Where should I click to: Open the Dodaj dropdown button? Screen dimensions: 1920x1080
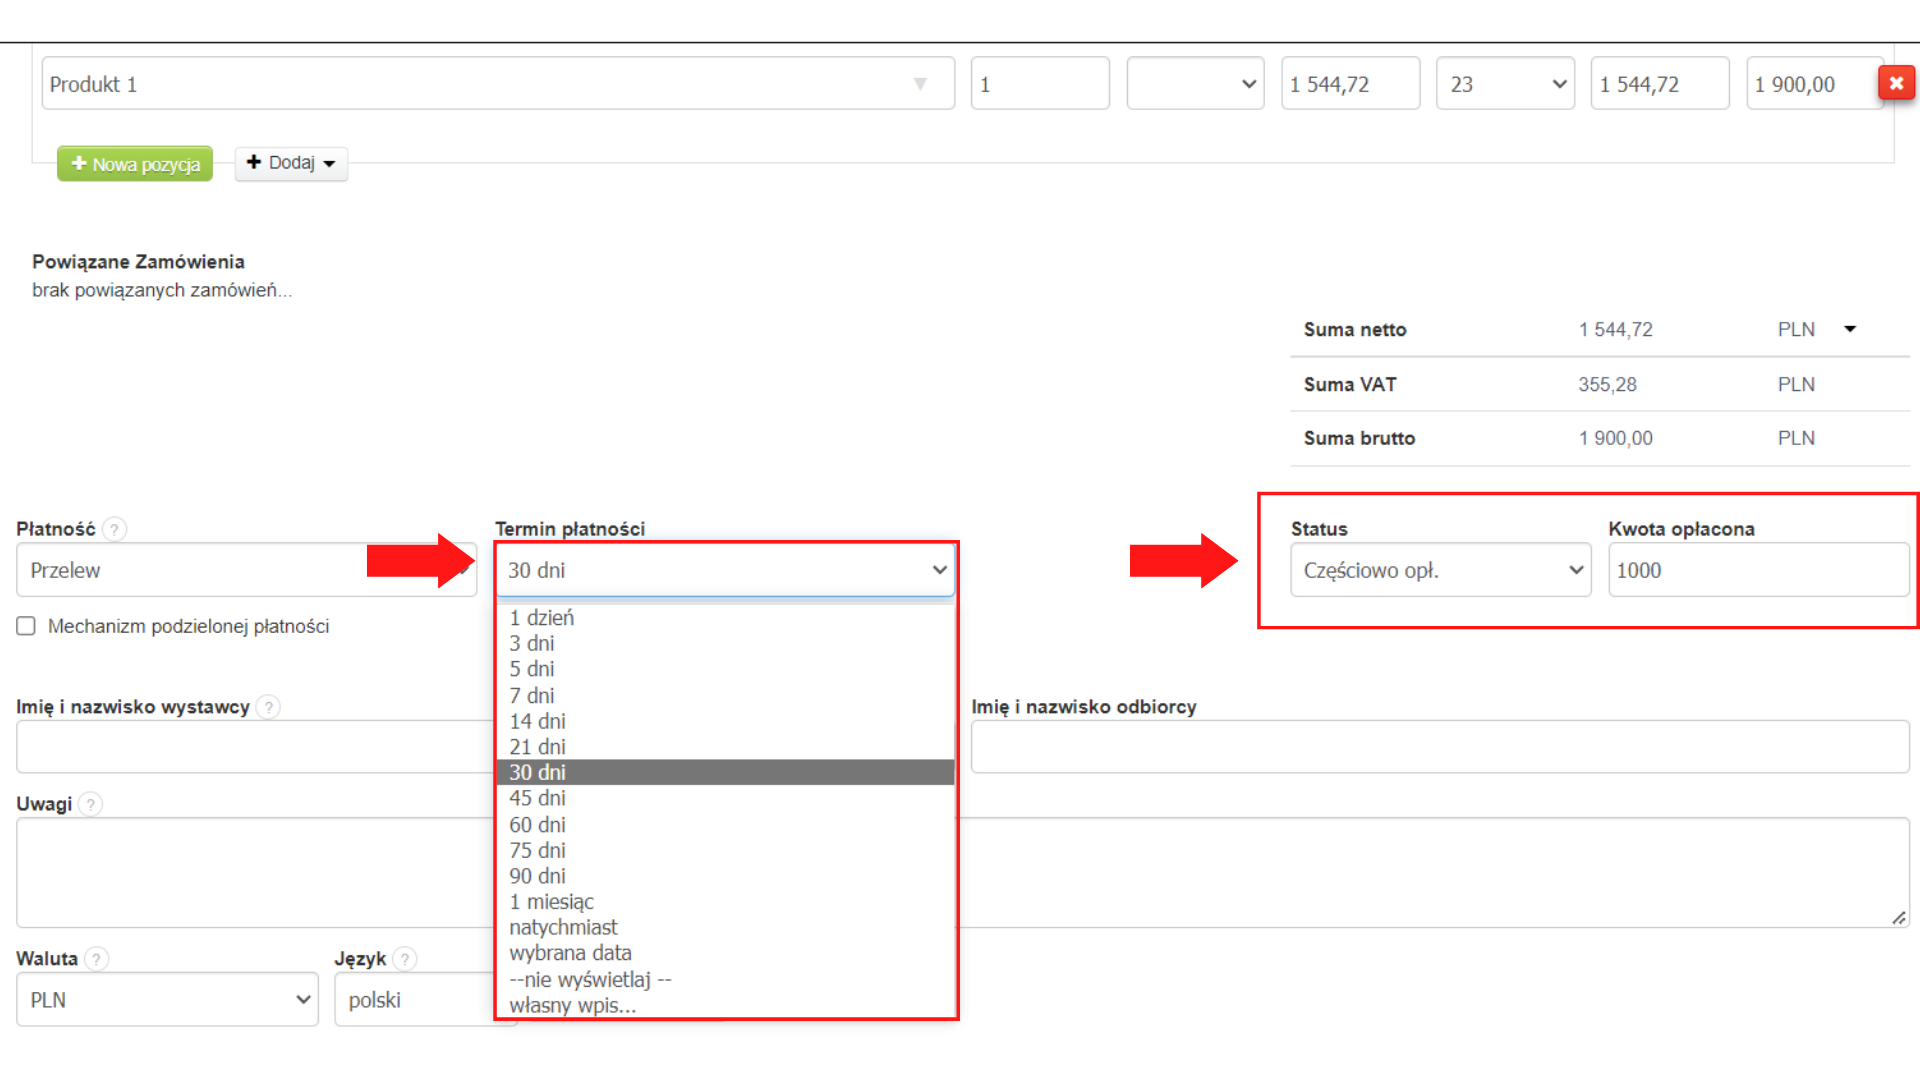click(x=291, y=163)
